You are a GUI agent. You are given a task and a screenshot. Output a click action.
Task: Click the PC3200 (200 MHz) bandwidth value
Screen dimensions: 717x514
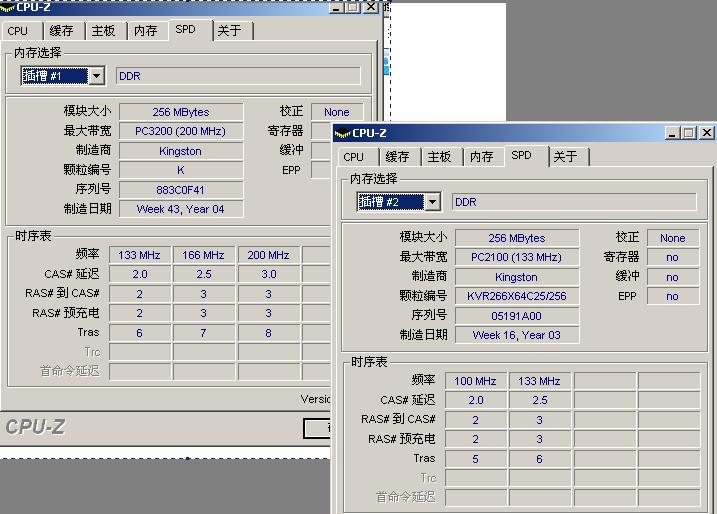[x=181, y=131]
